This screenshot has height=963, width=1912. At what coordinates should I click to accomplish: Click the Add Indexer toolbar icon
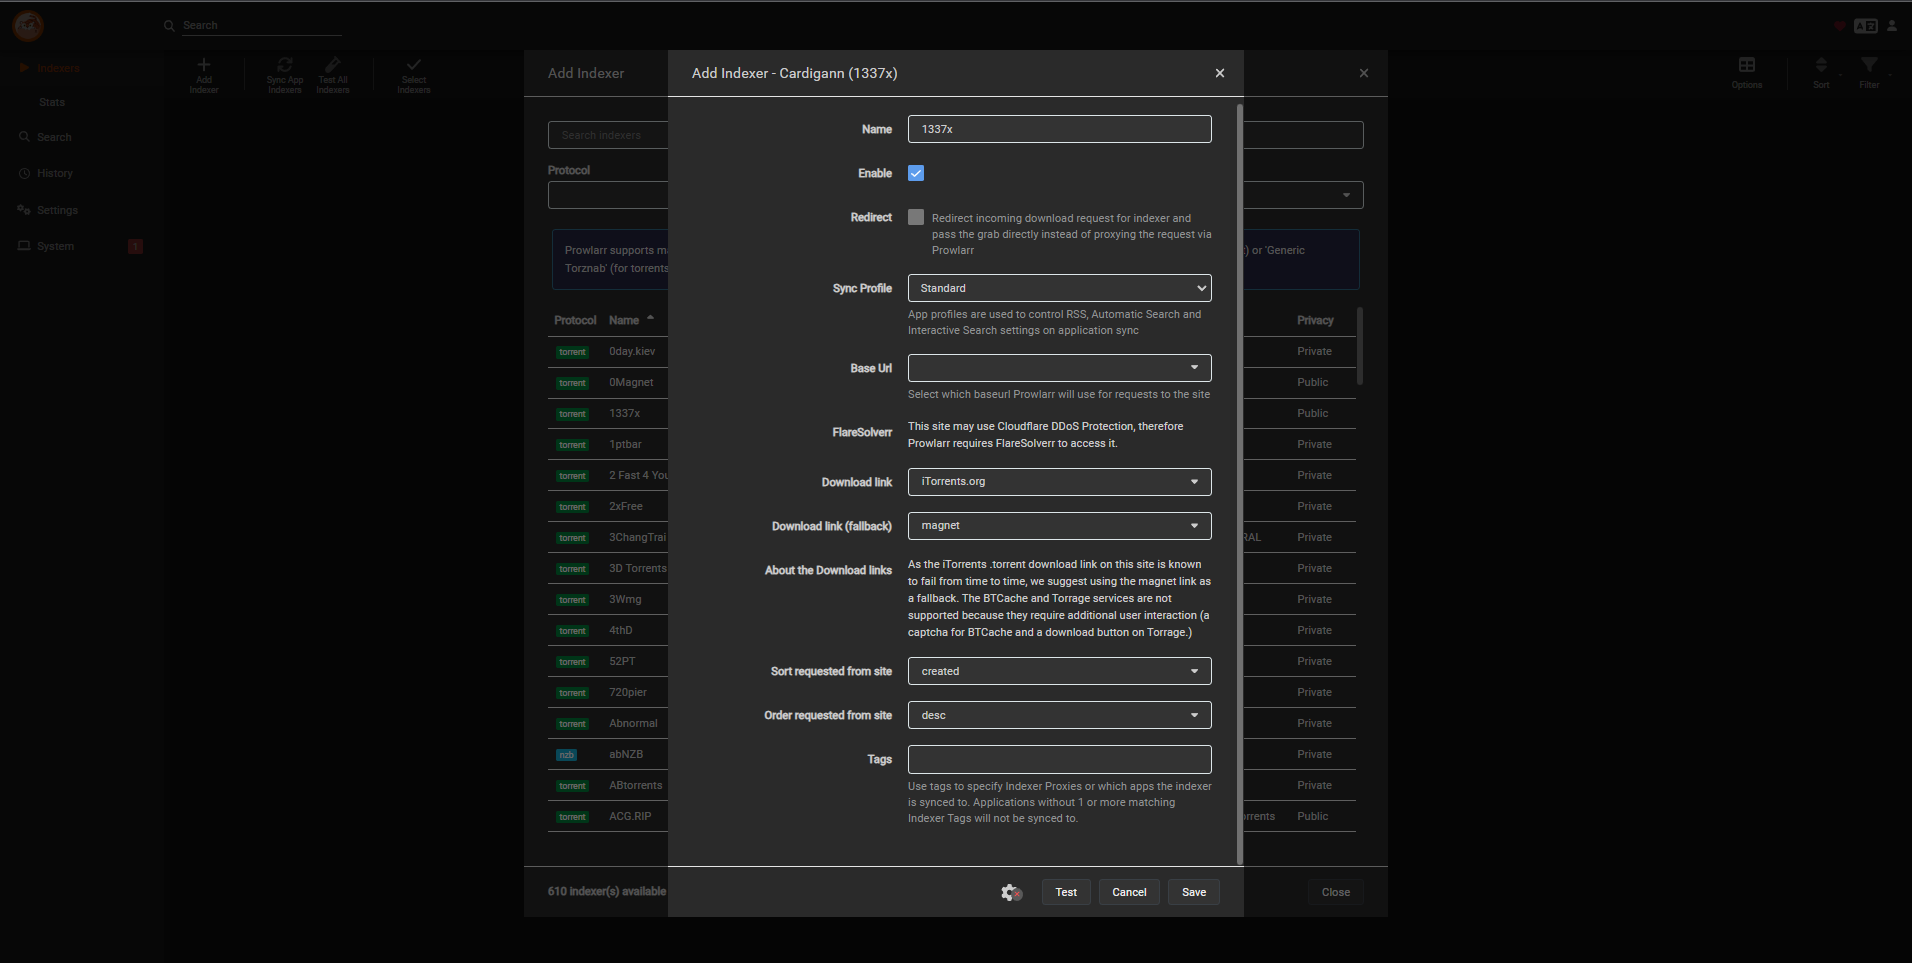204,74
